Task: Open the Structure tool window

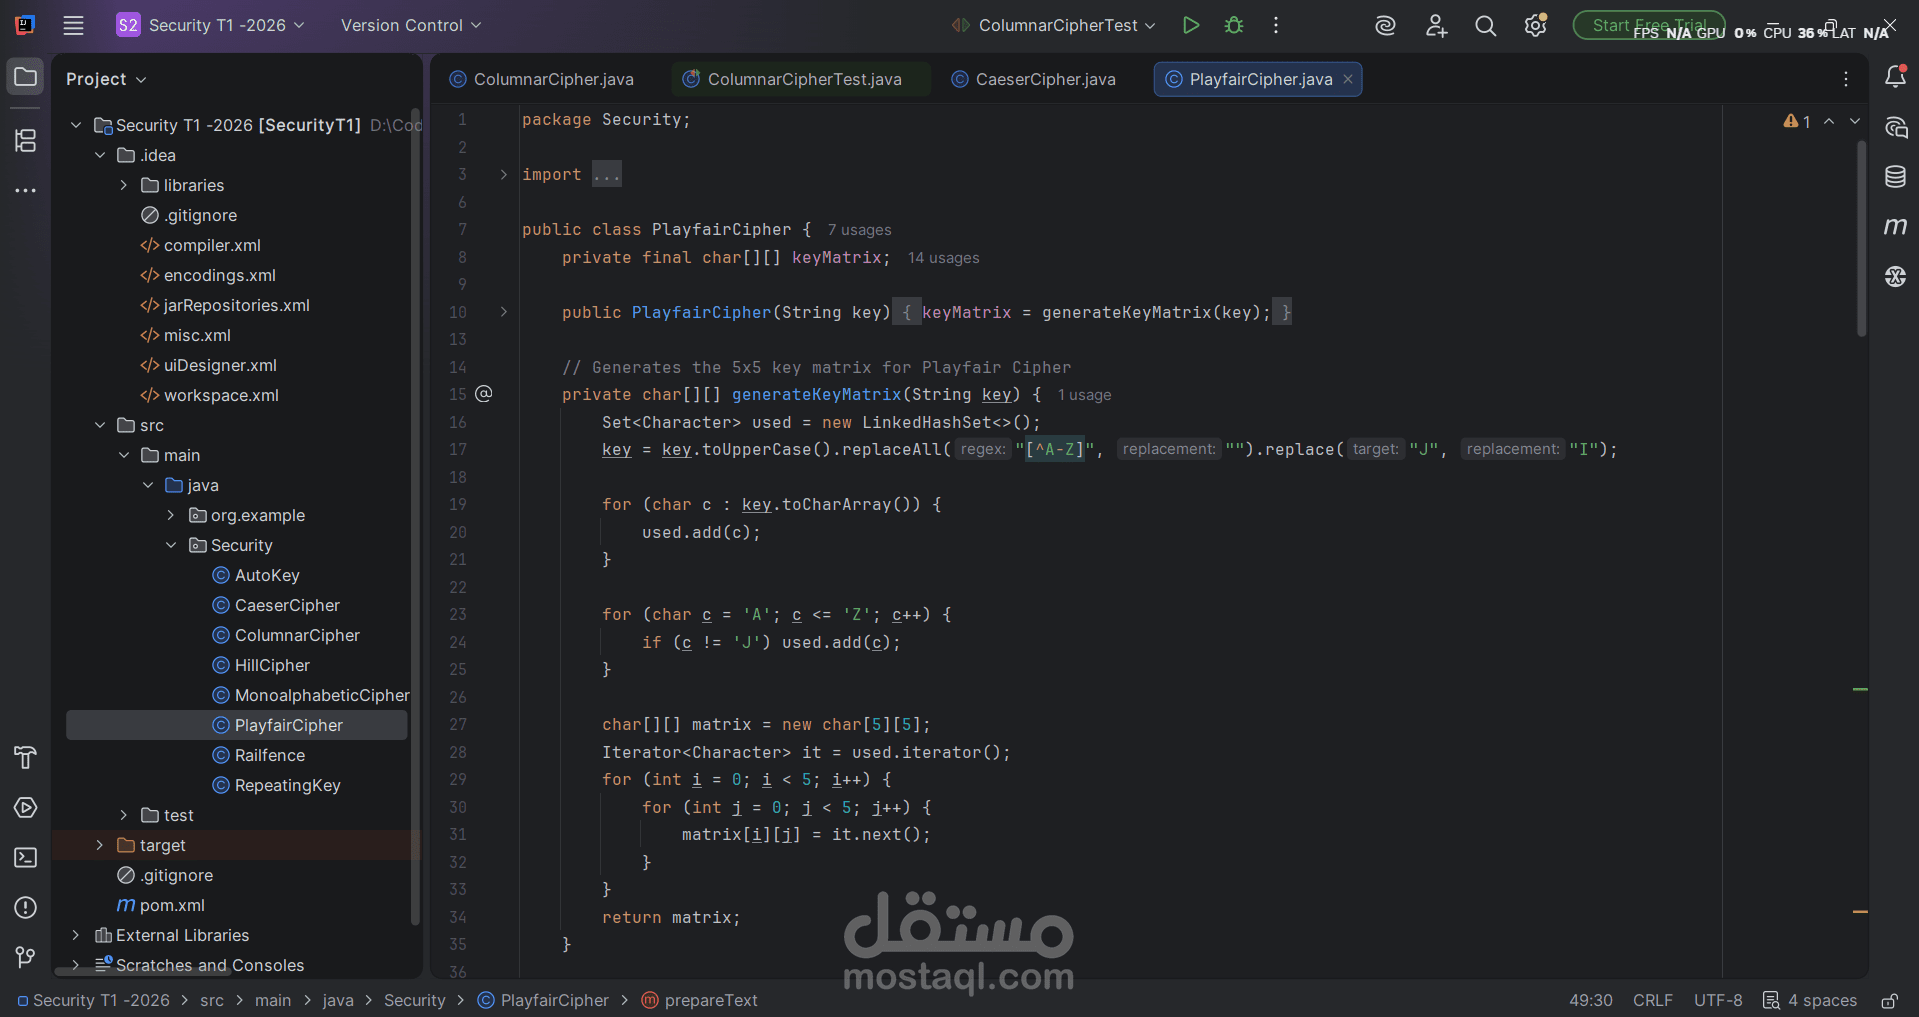Action: tap(25, 141)
